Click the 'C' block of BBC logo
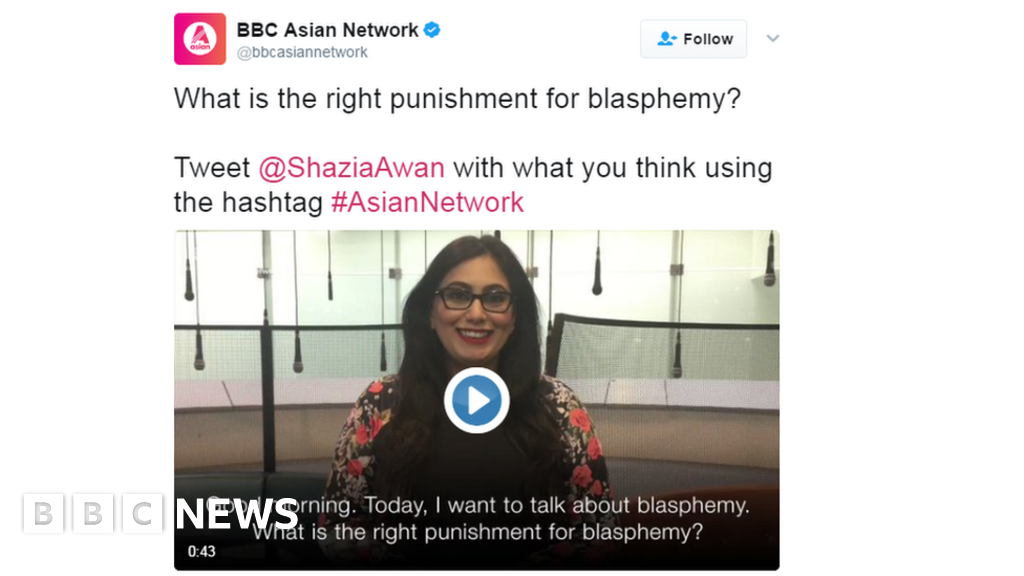The width and height of the screenshot is (1024, 576). coord(142,514)
